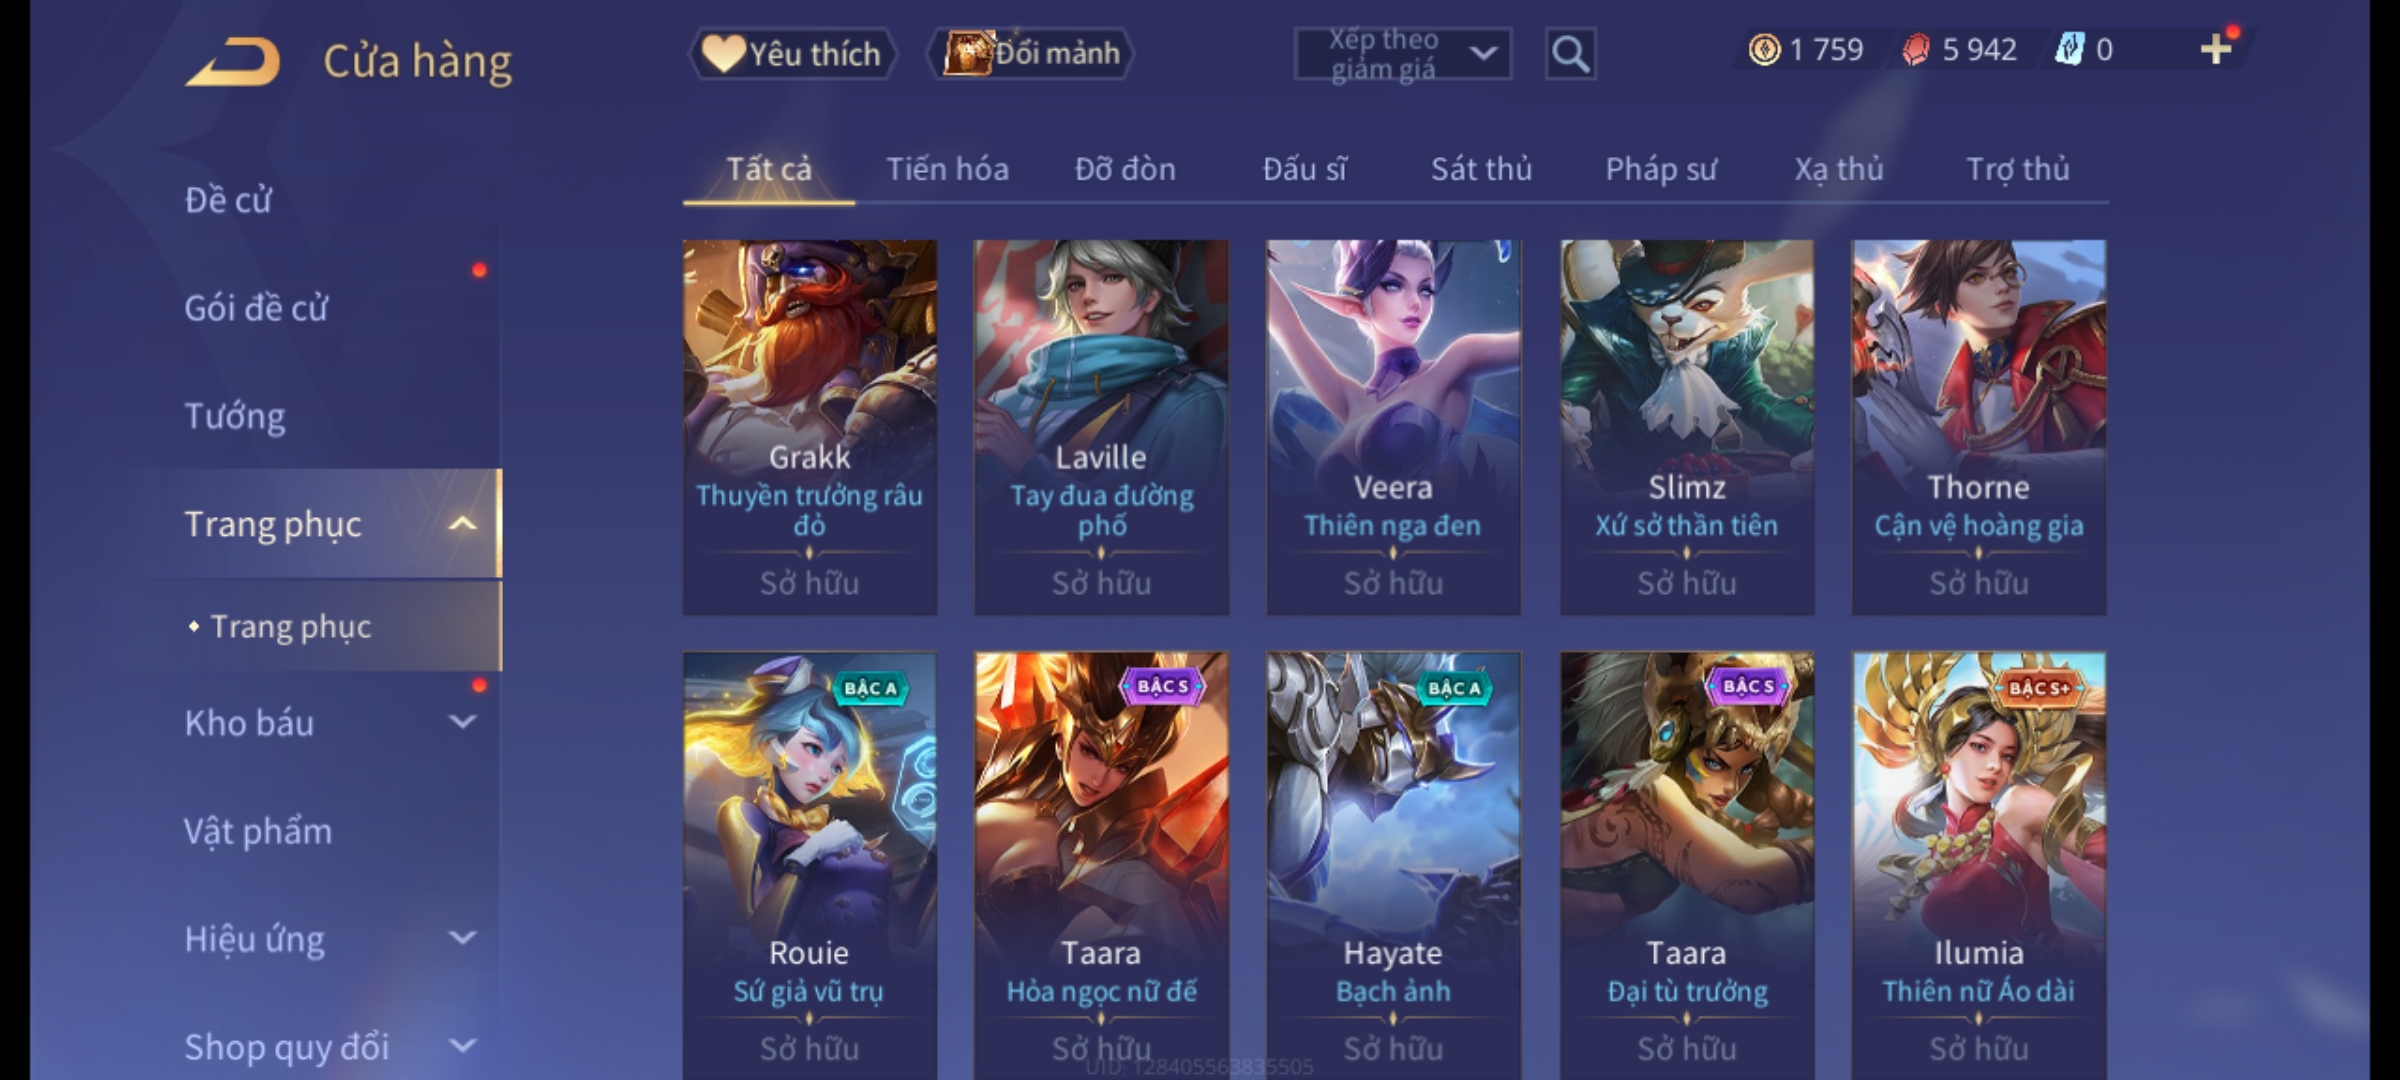This screenshot has height=1080, width=2400.
Task: Open Ilumia Thiên nữ Áo dài skin card
Action: tap(1979, 866)
